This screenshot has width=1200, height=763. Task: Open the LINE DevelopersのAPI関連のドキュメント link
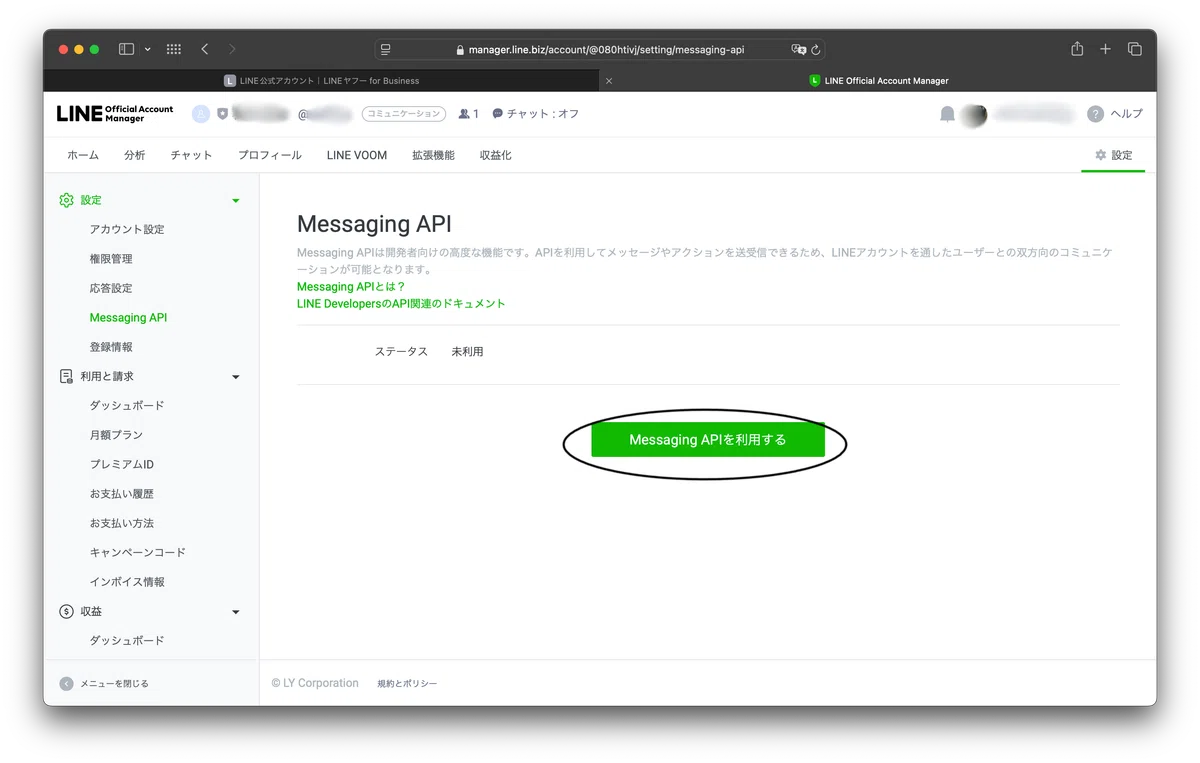click(401, 304)
